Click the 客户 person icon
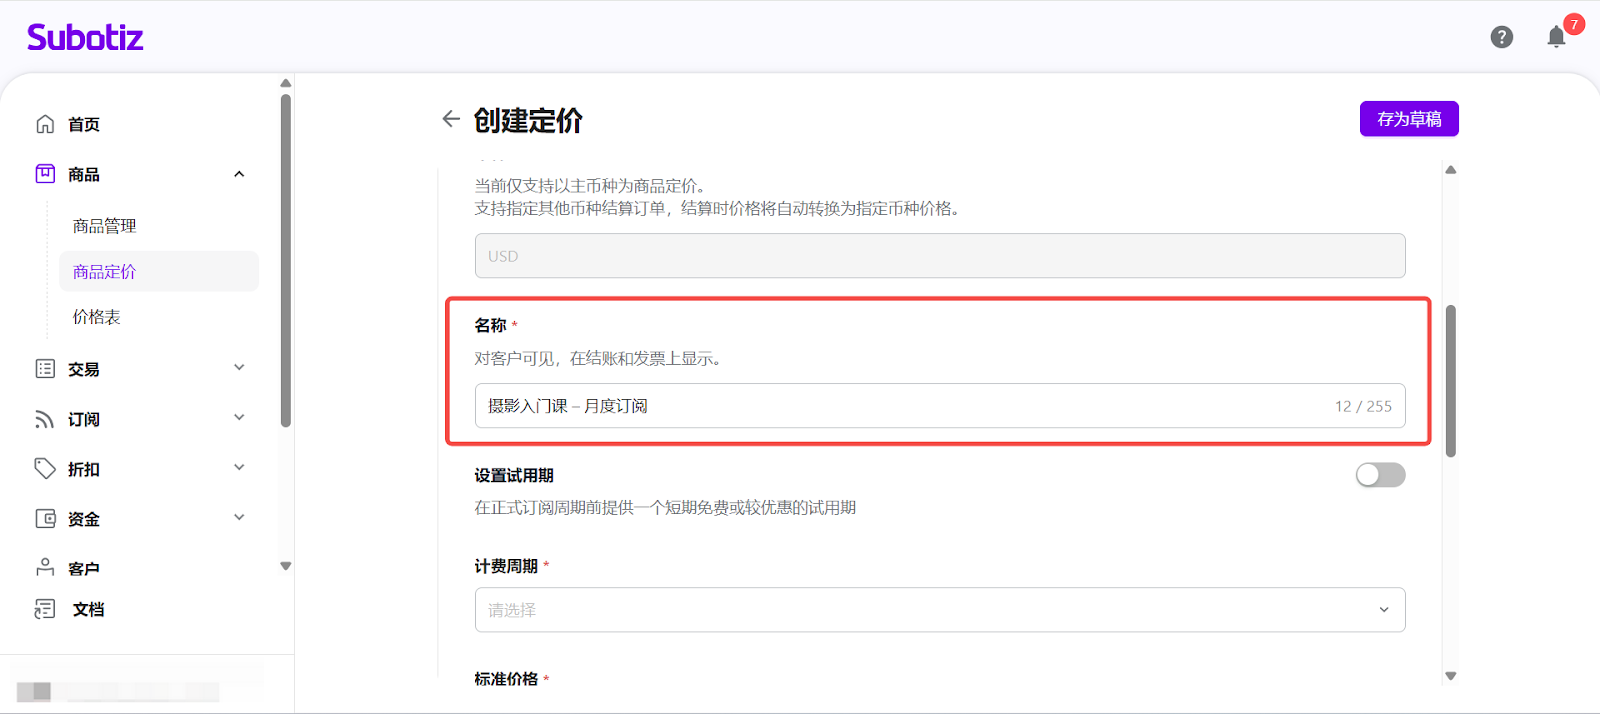The height and width of the screenshot is (714, 1600). pos(45,568)
